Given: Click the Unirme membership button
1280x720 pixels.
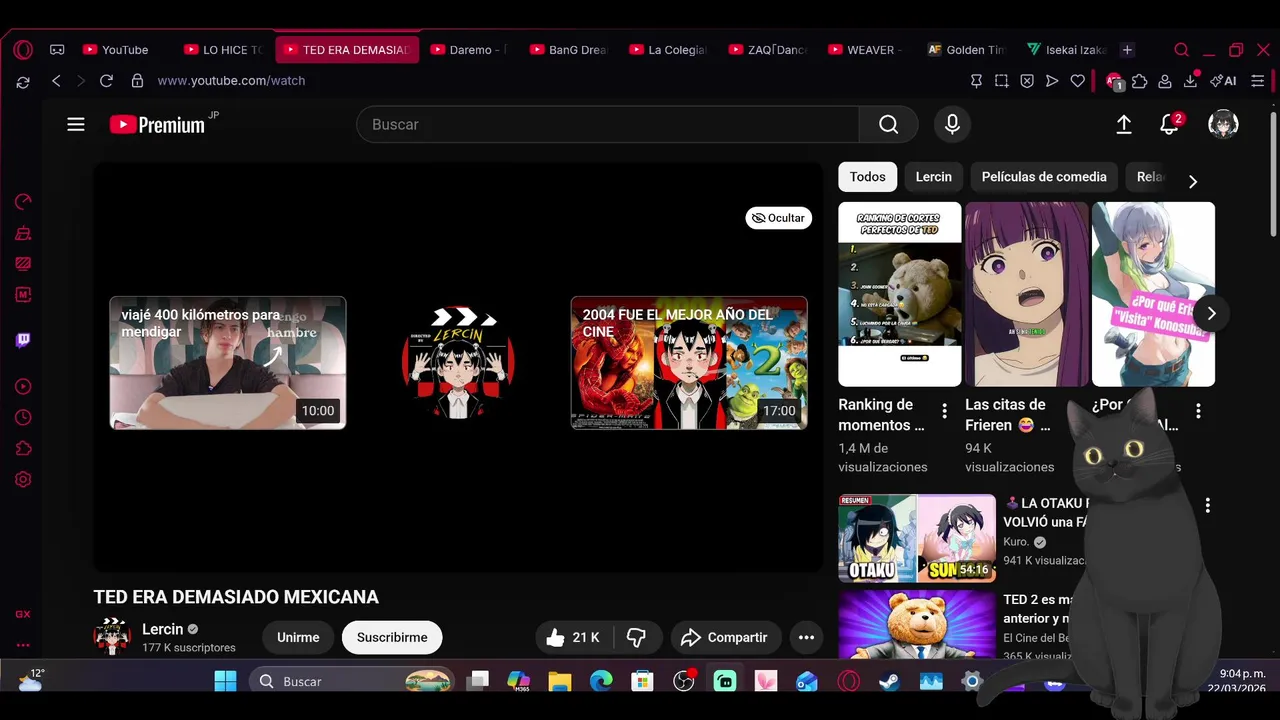Looking at the screenshot, I should 298,637.
